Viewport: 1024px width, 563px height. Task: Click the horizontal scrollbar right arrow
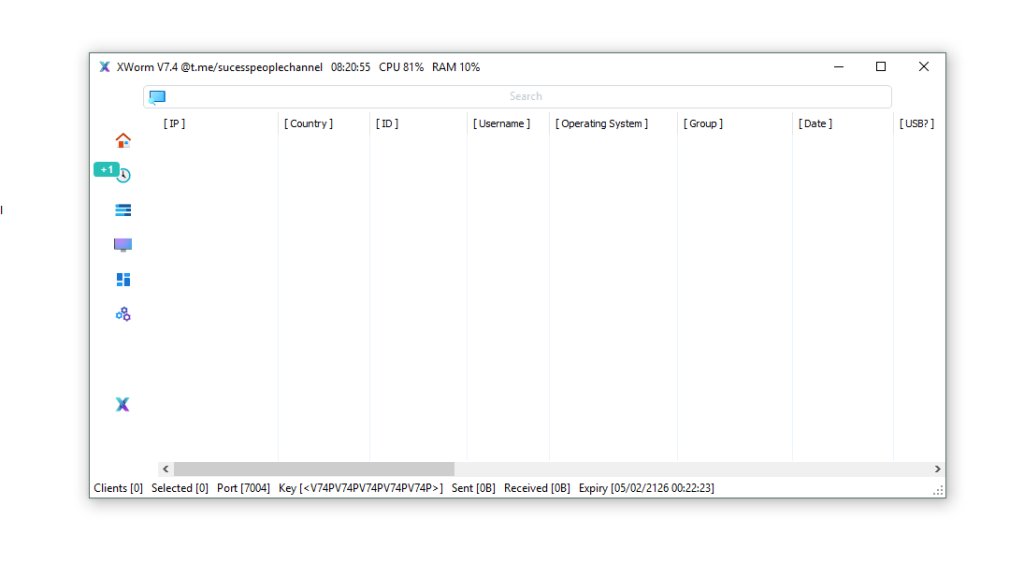pos(937,469)
